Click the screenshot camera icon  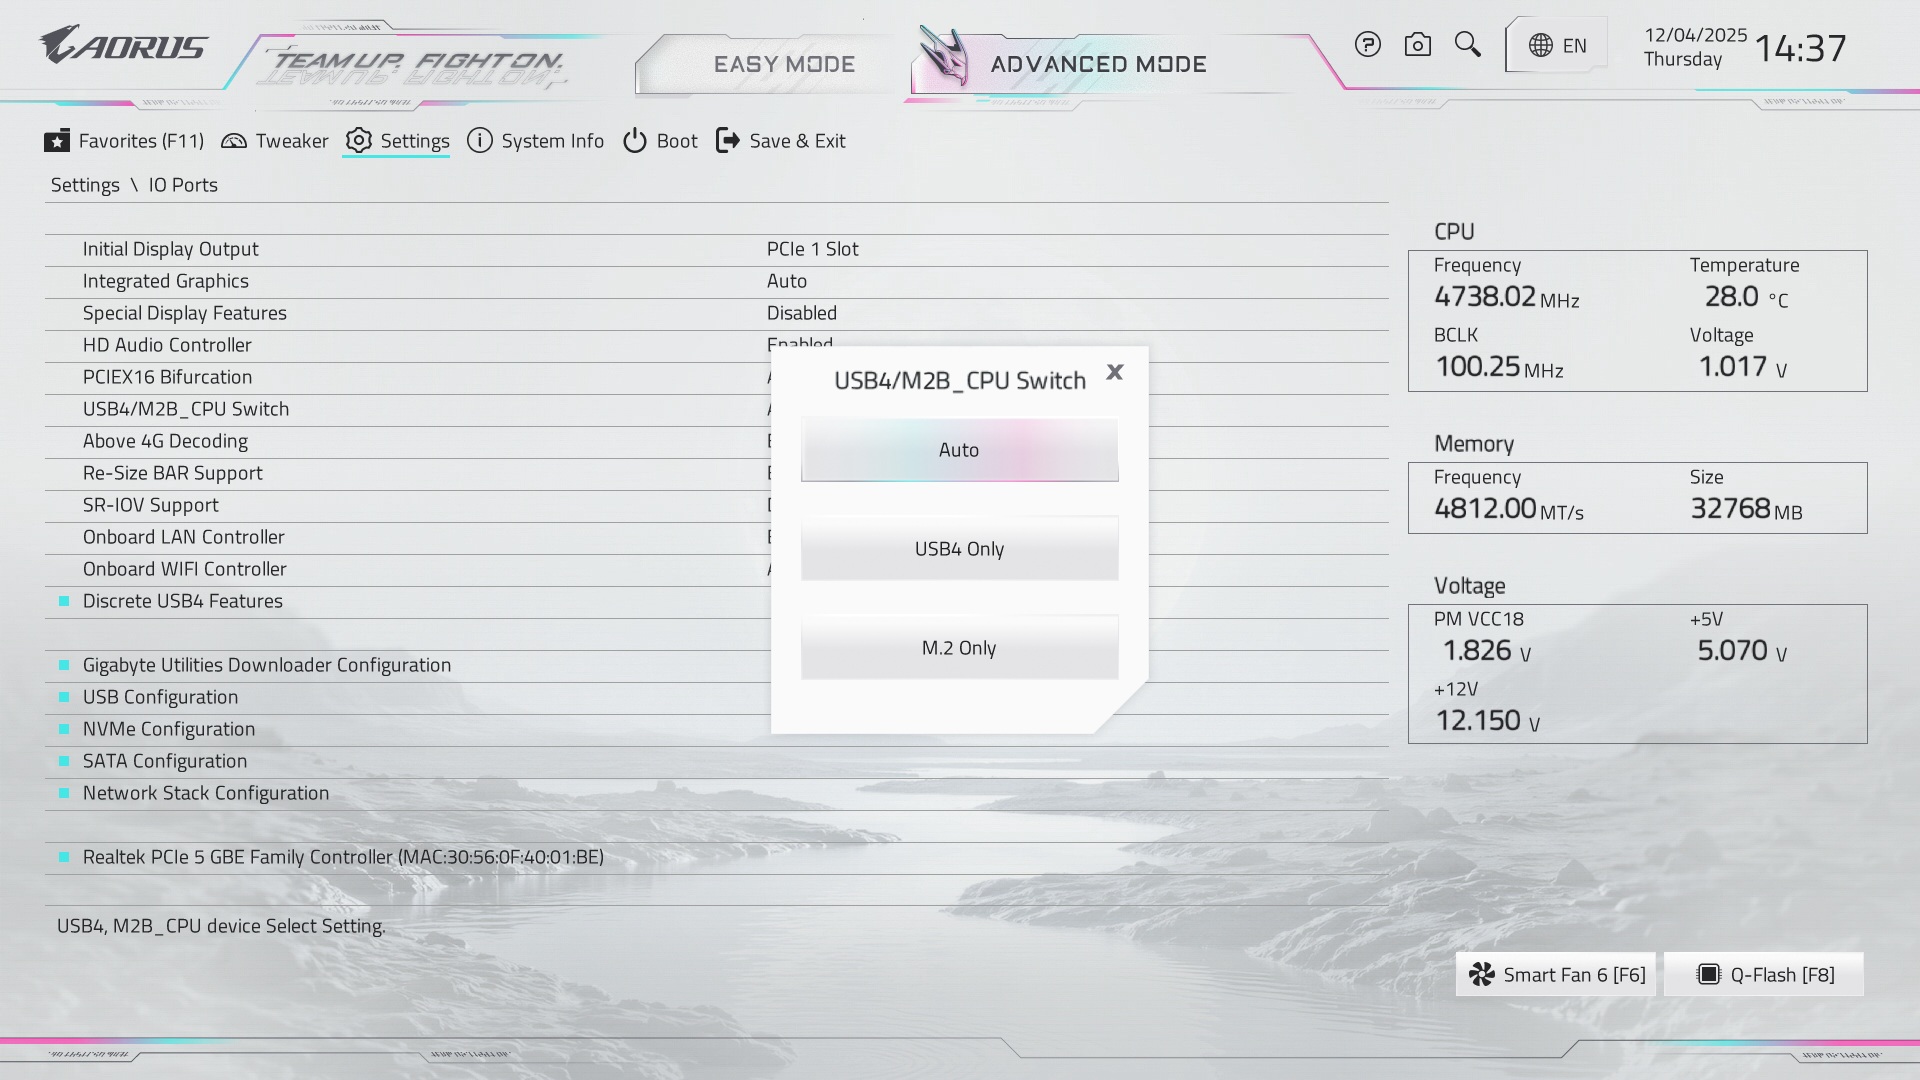pyautogui.click(x=1417, y=45)
